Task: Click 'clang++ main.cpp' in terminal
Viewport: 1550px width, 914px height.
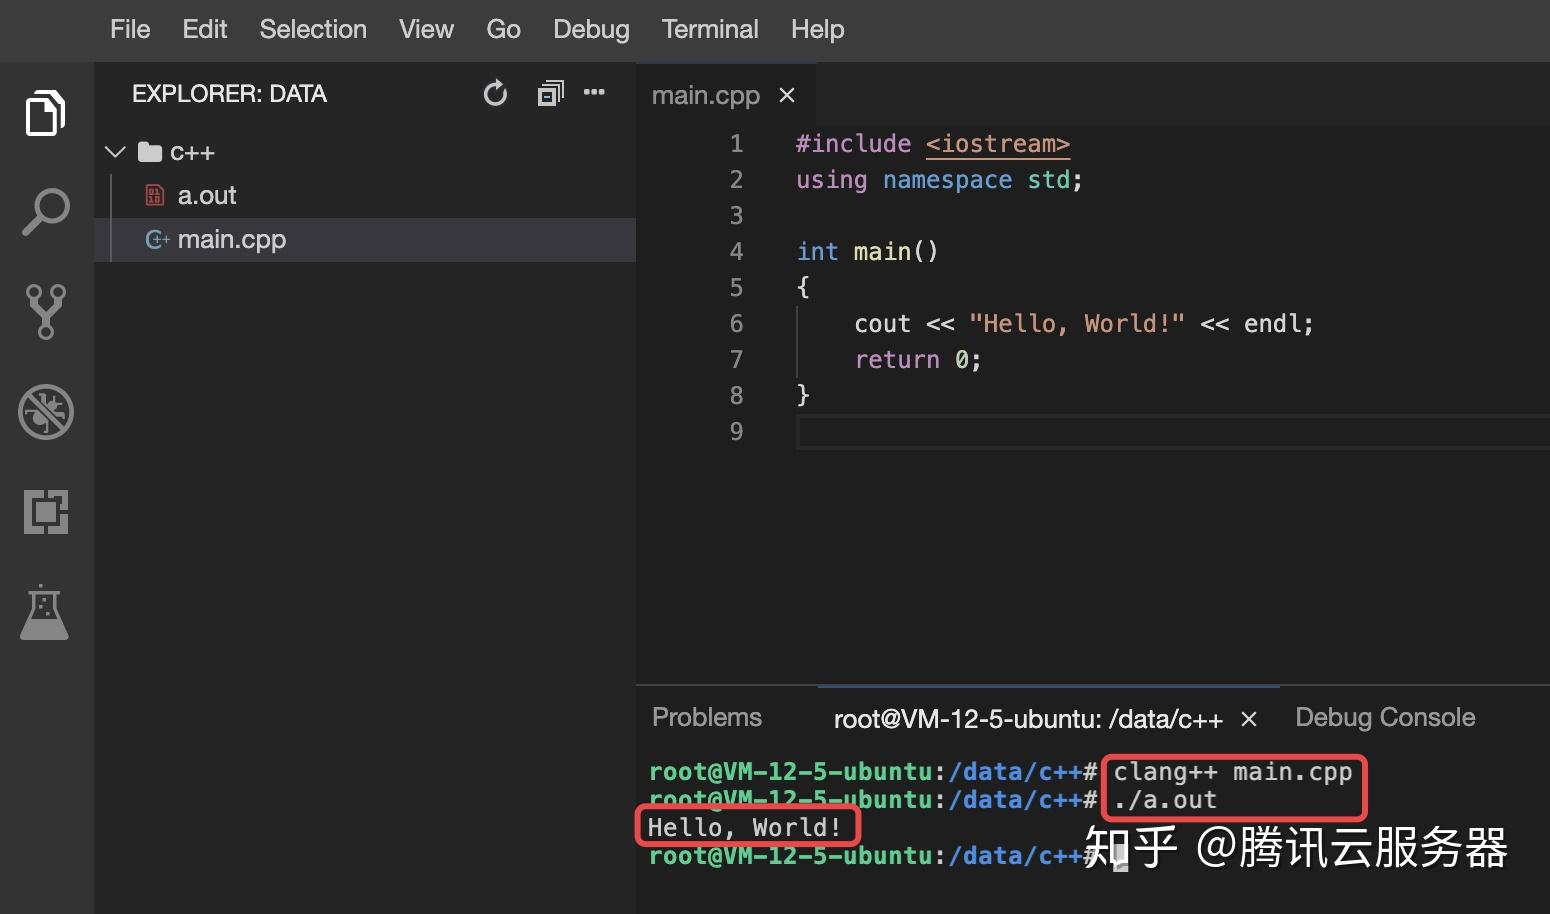Action: coord(1233,772)
